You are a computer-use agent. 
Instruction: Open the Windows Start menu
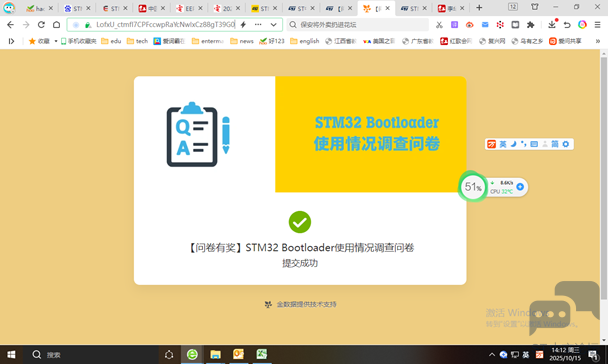(11, 355)
